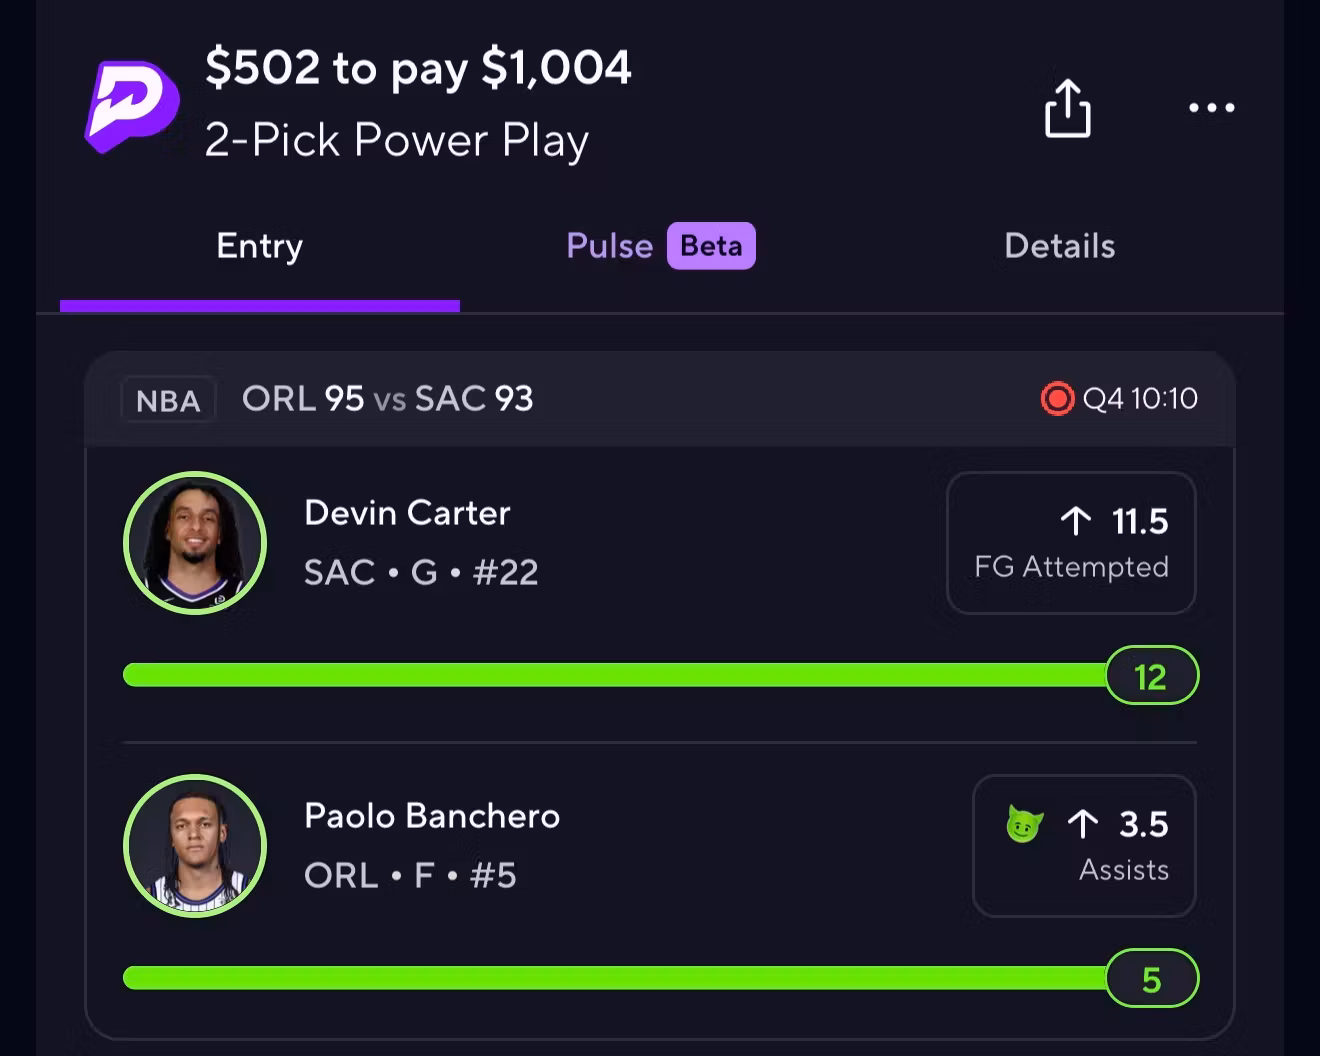Tap the green demon emoji icon
This screenshot has height=1056, width=1320.
1024,825
